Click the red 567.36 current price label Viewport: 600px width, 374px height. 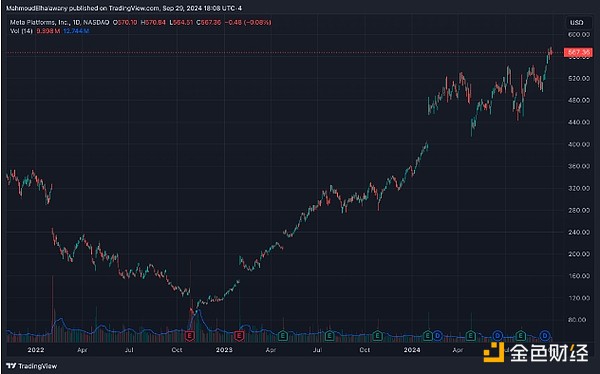point(578,52)
